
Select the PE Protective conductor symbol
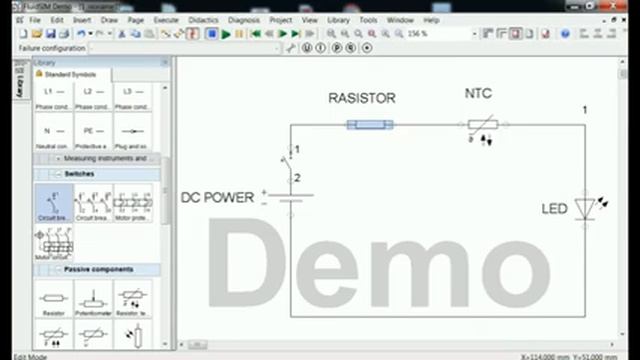(93, 132)
